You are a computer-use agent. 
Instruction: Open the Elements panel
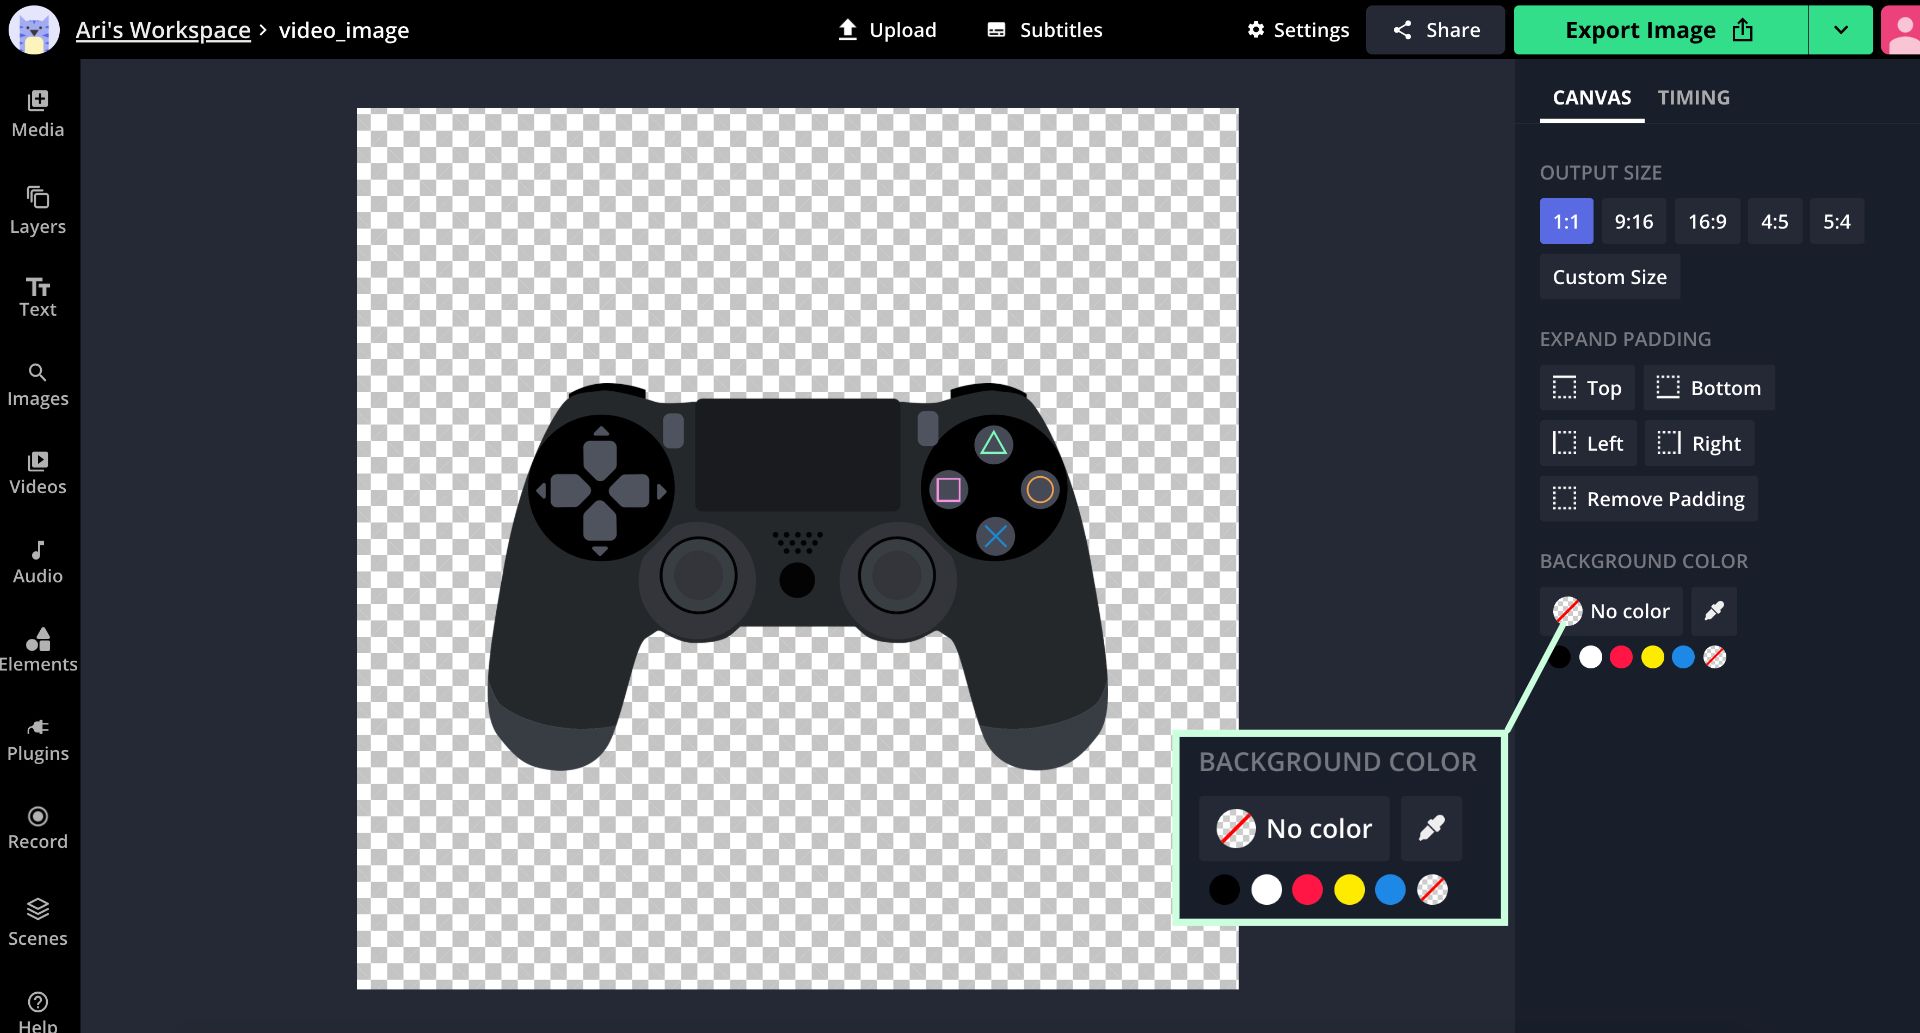pyautogui.click(x=38, y=651)
